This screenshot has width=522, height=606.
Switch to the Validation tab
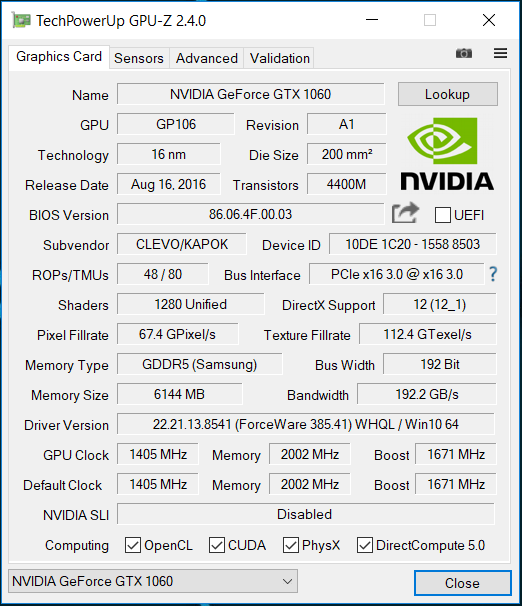click(x=280, y=58)
